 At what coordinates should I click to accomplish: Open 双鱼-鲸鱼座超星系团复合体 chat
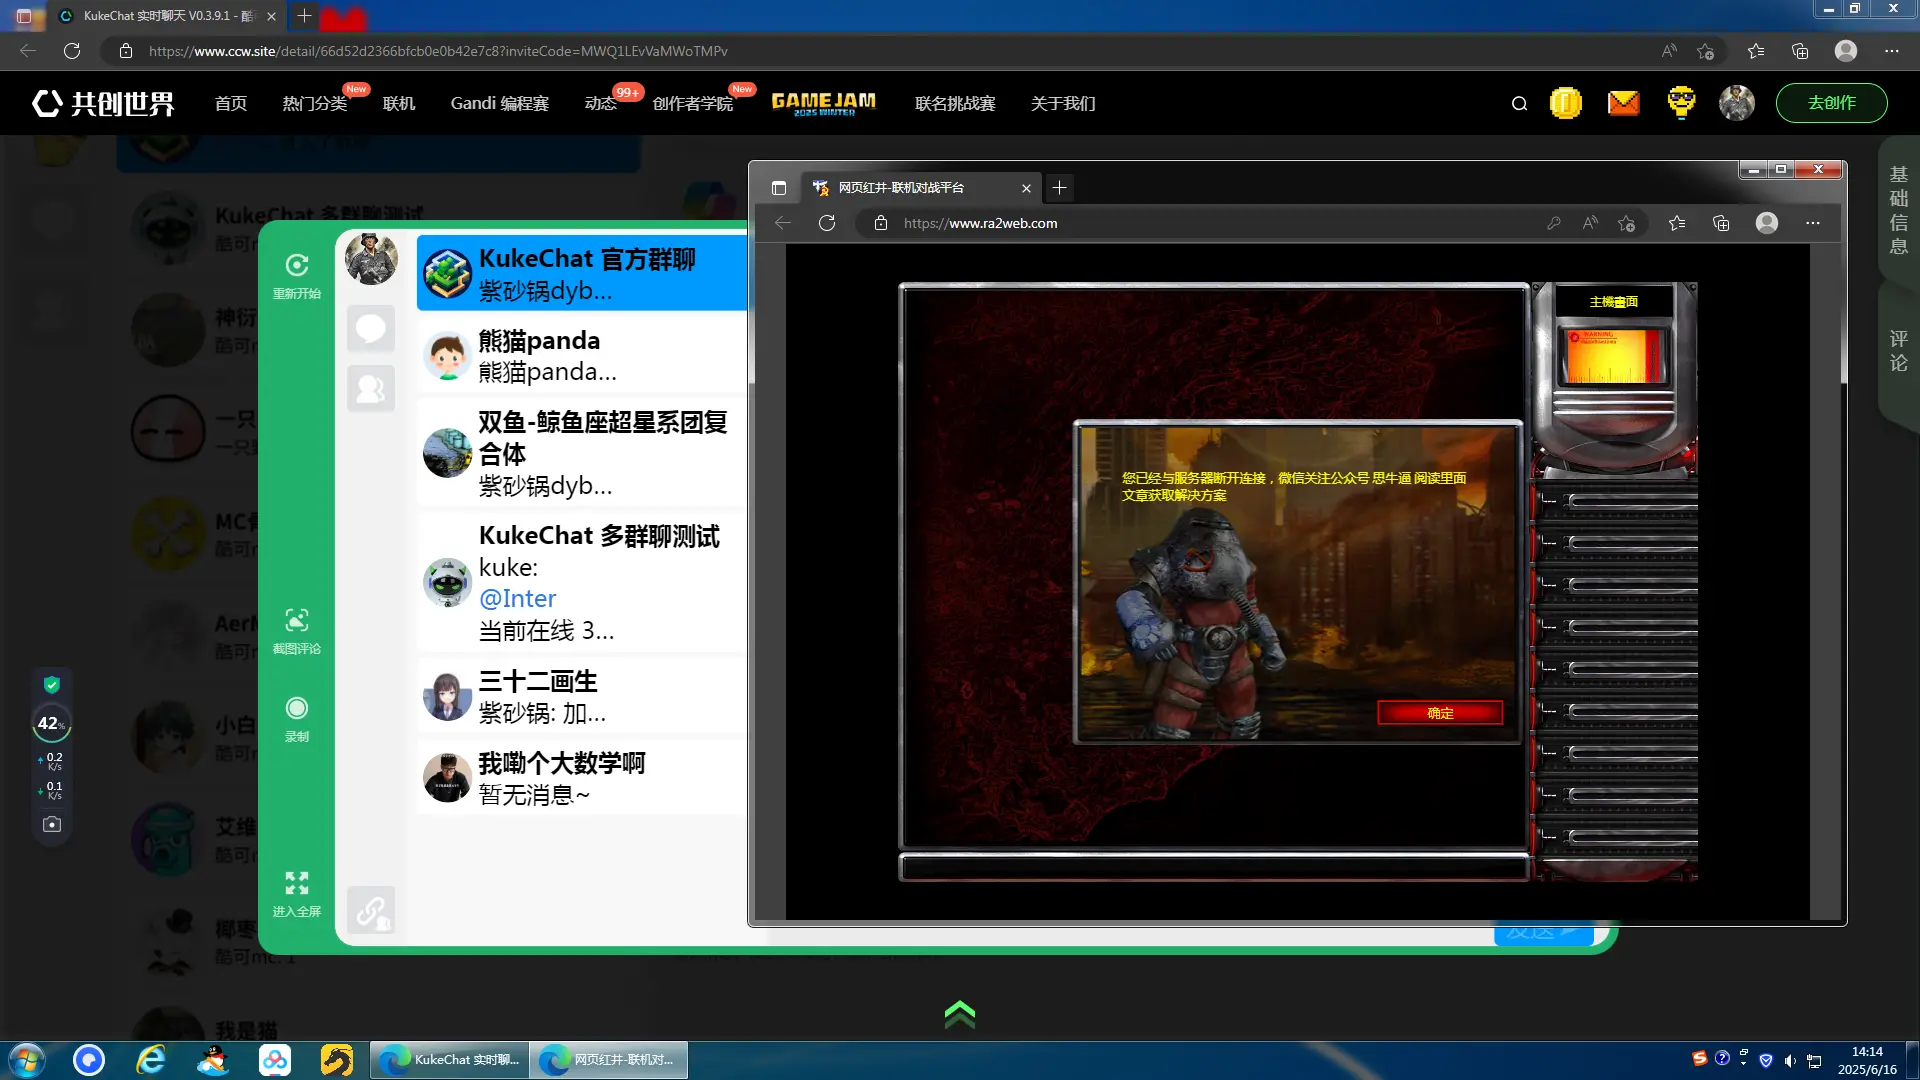coord(582,453)
